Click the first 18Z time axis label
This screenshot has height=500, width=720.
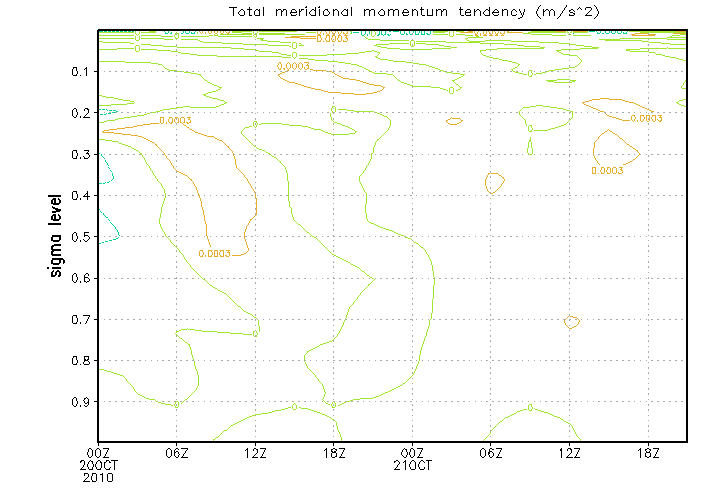point(334,454)
